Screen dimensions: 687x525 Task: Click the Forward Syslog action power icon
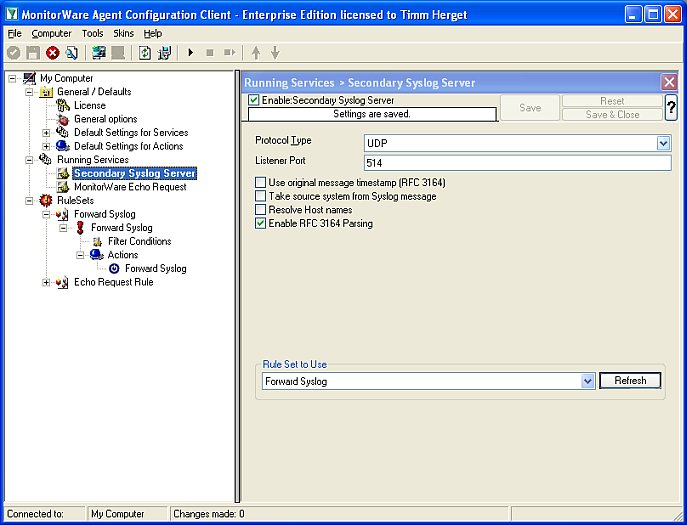pos(114,269)
